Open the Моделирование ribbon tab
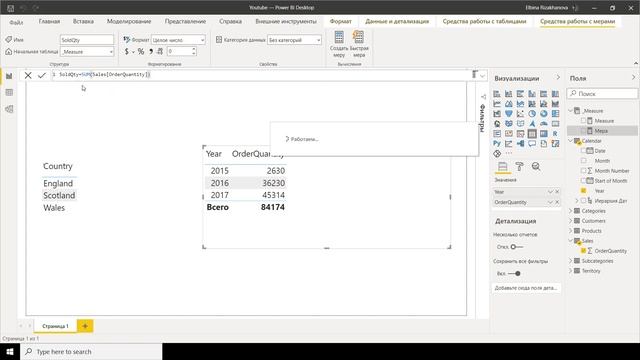640x360 pixels. coord(129,21)
